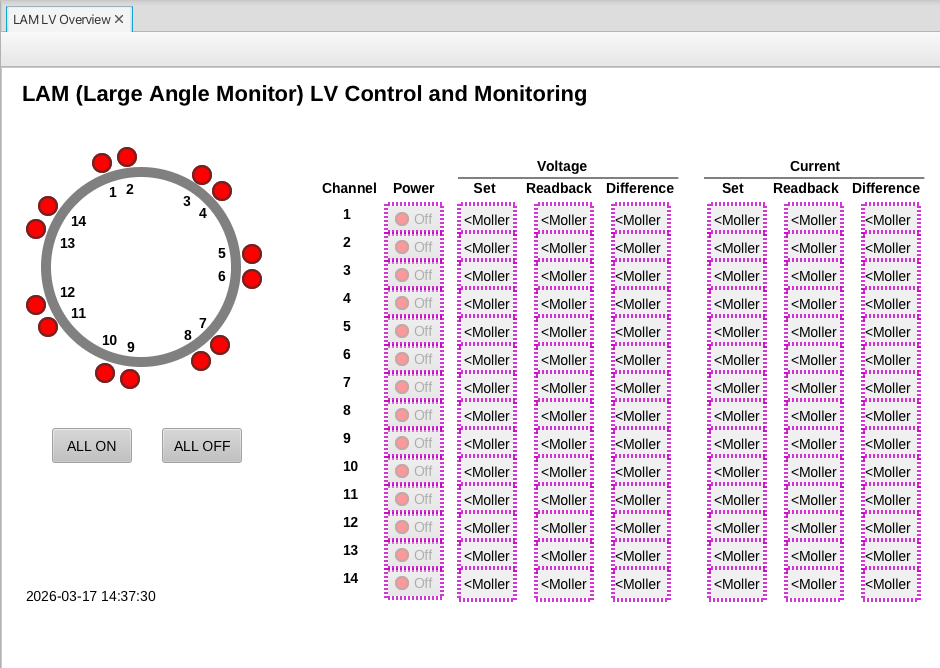Click the red LED beside detector 14

pos(48,206)
